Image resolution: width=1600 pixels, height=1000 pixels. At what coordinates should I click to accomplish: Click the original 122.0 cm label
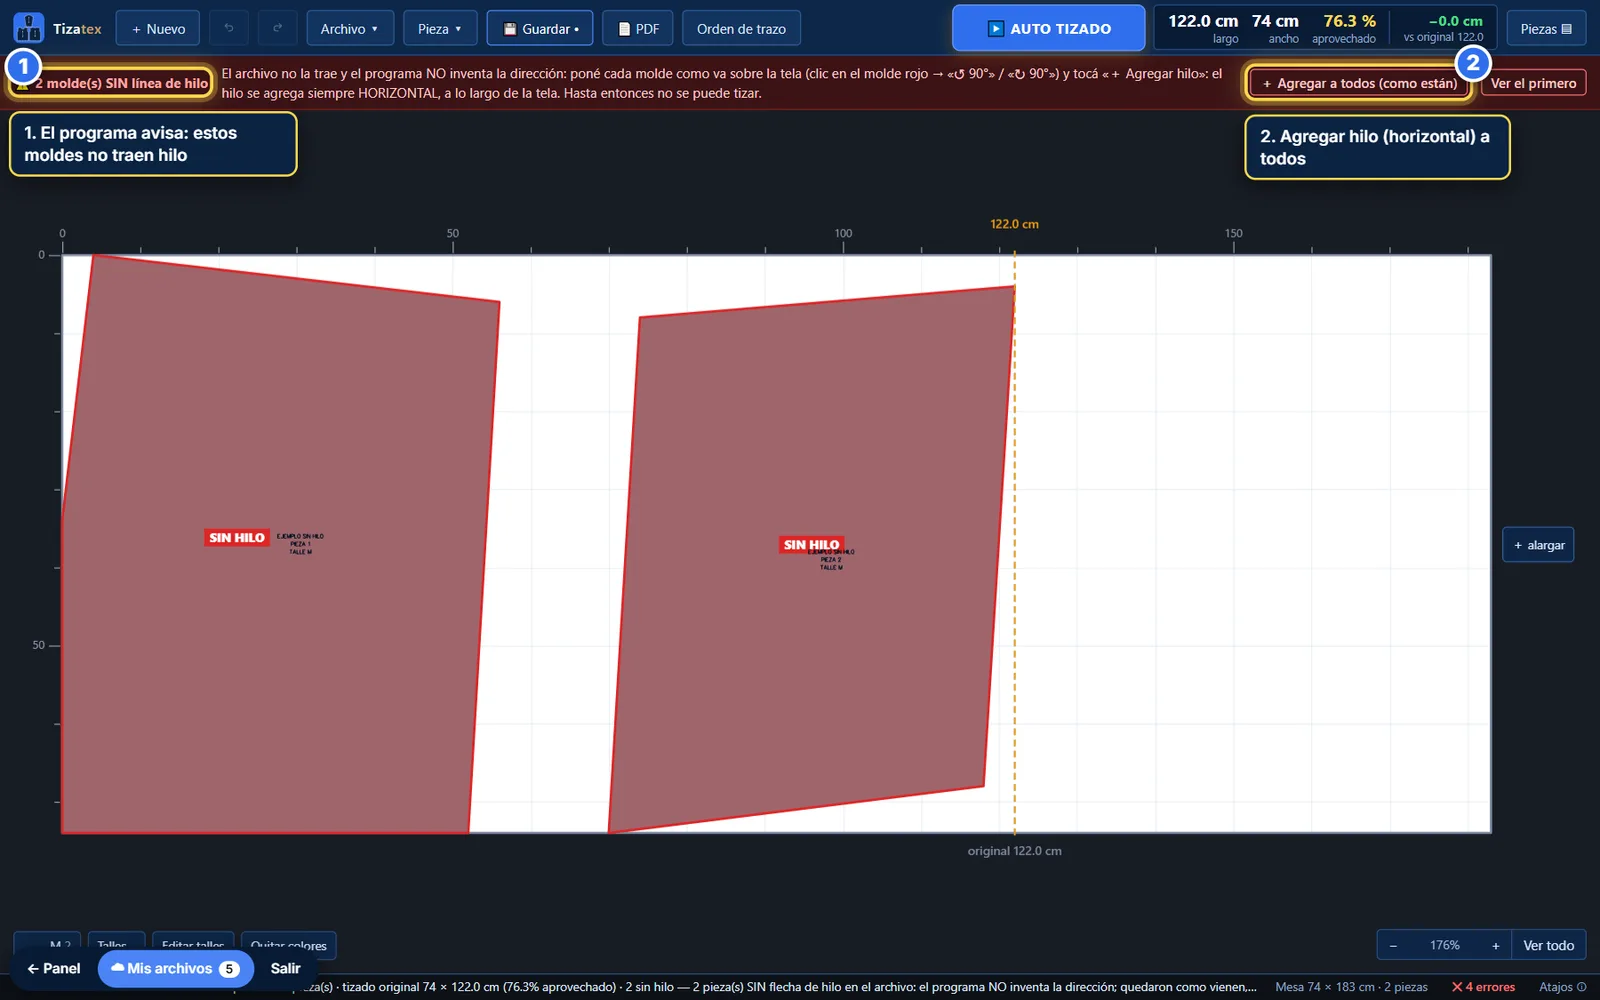click(x=1014, y=851)
